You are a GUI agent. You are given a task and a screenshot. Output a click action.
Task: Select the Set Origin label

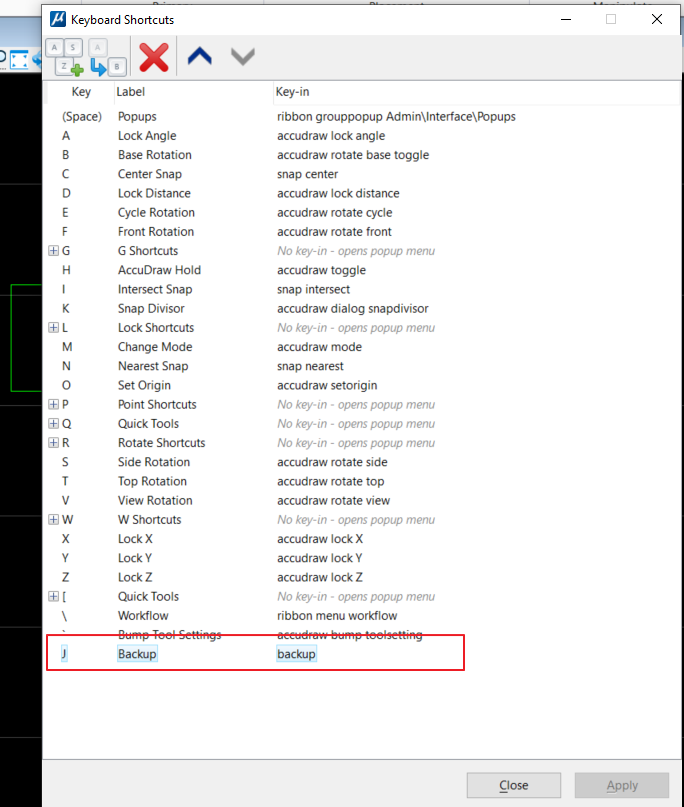click(144, 385)
